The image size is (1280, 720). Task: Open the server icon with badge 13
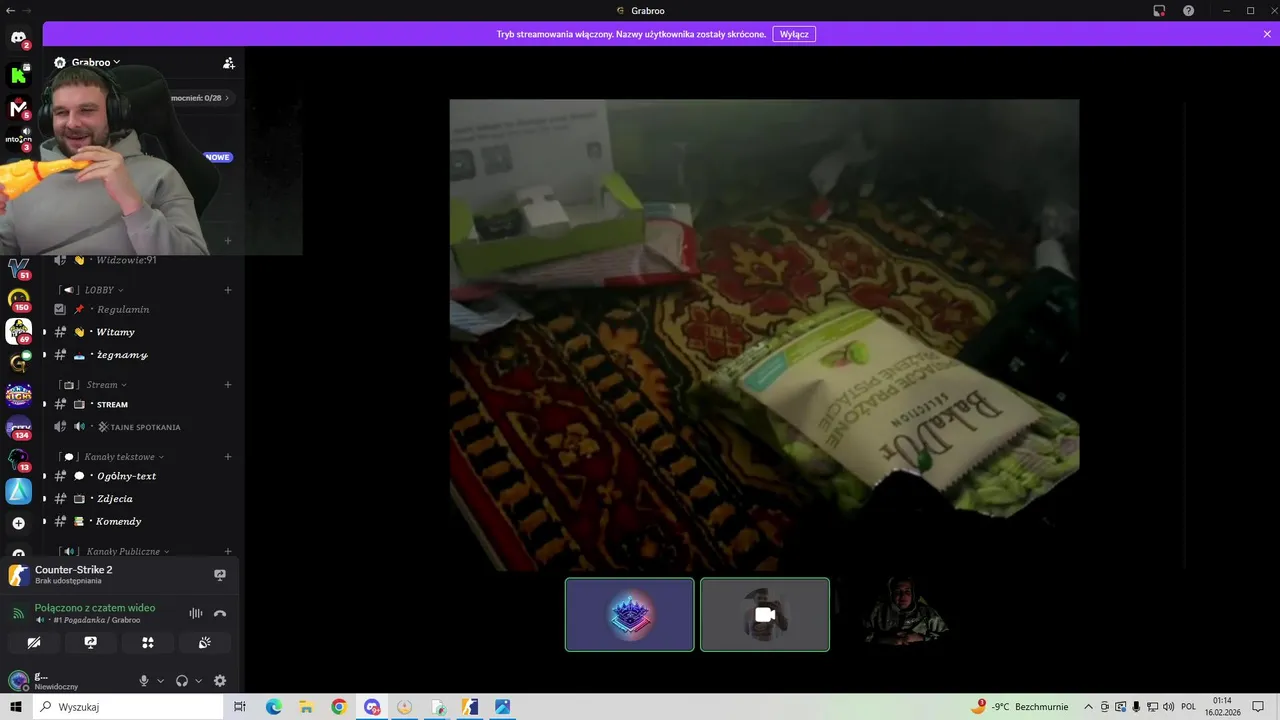click(18, 460)
